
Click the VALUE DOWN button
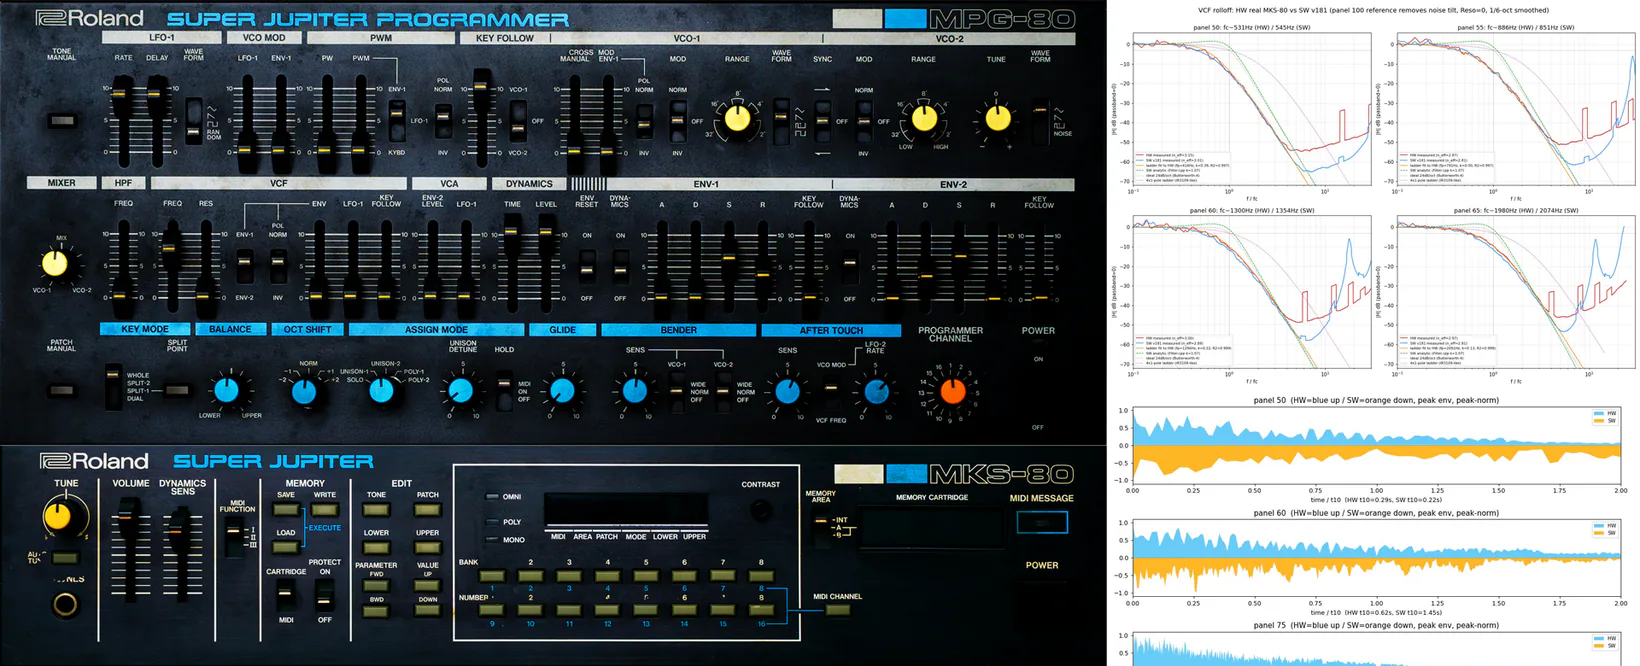point(427,611)
